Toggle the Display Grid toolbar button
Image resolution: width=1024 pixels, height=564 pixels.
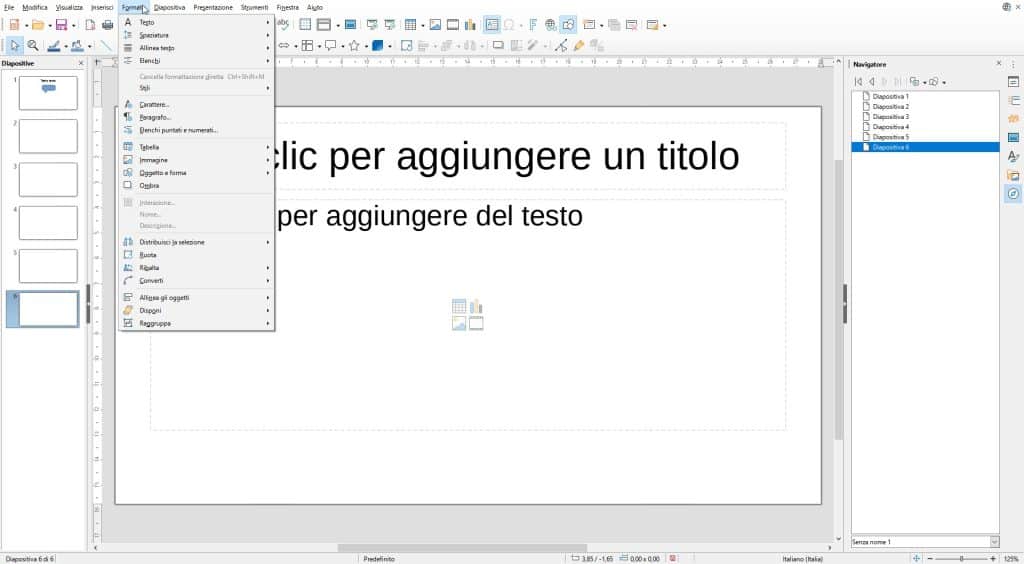click(305, 25)
